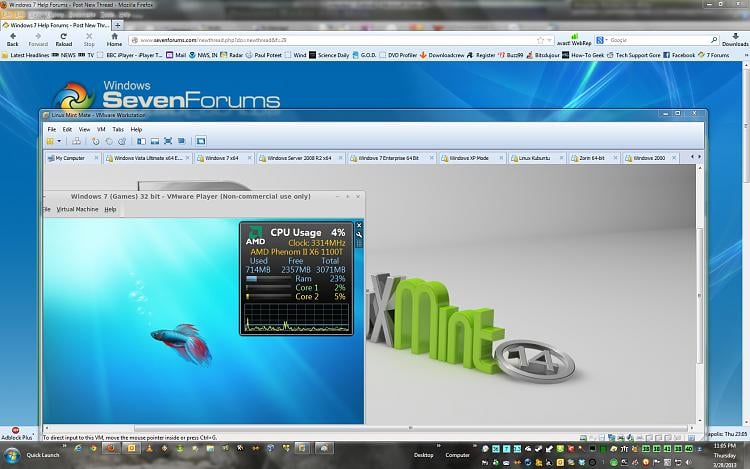Viewport: 750px width, 469px height.
Task: Open a new Firefox tab with plus button
Action: click(118, 25)
